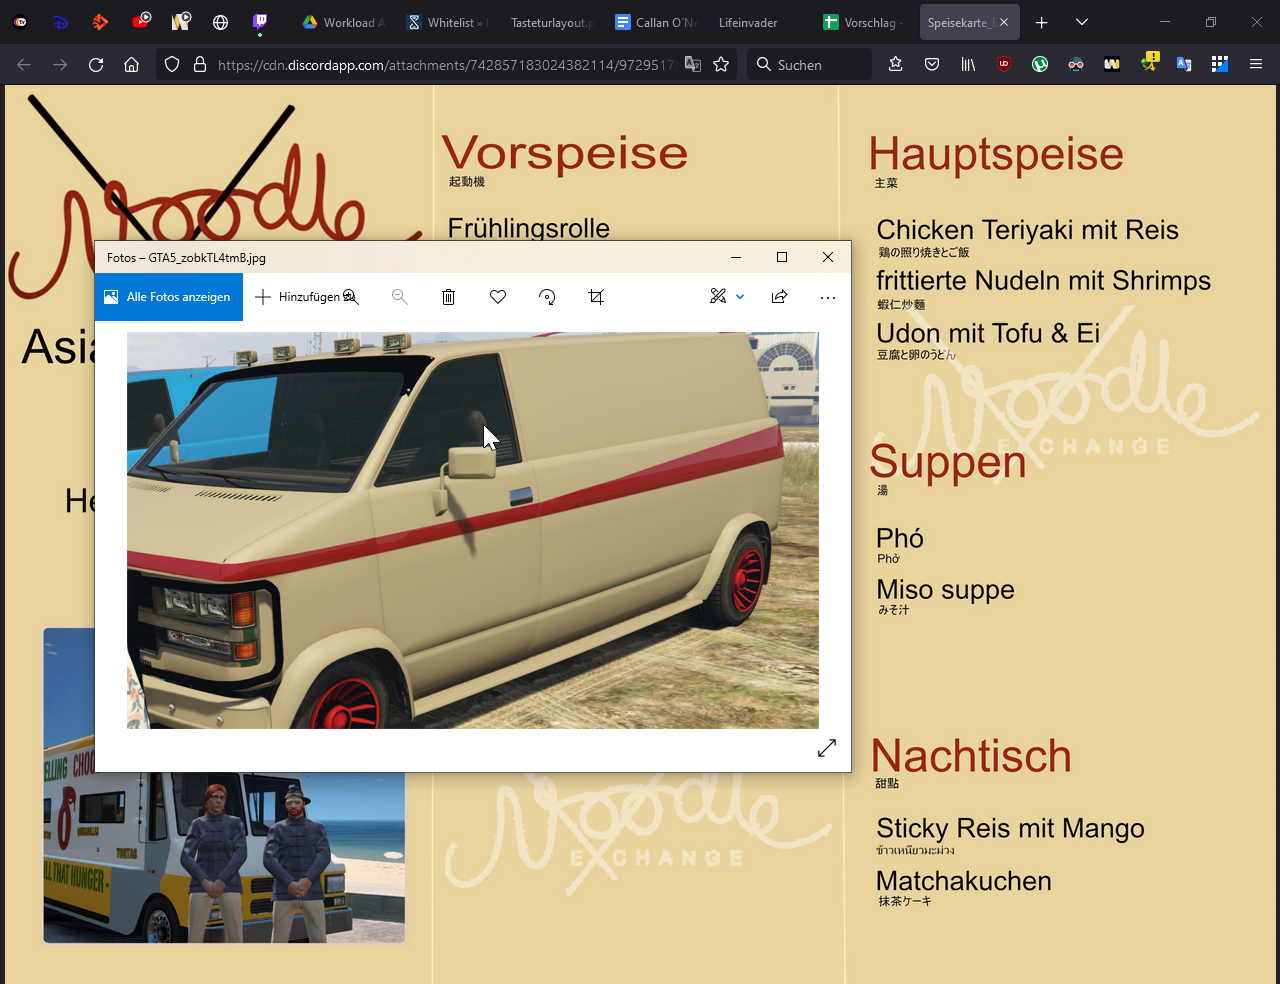Open the pinned globe tab
Image resolution: width=1280 pixels, height=984 pixels.
[220, 22]
